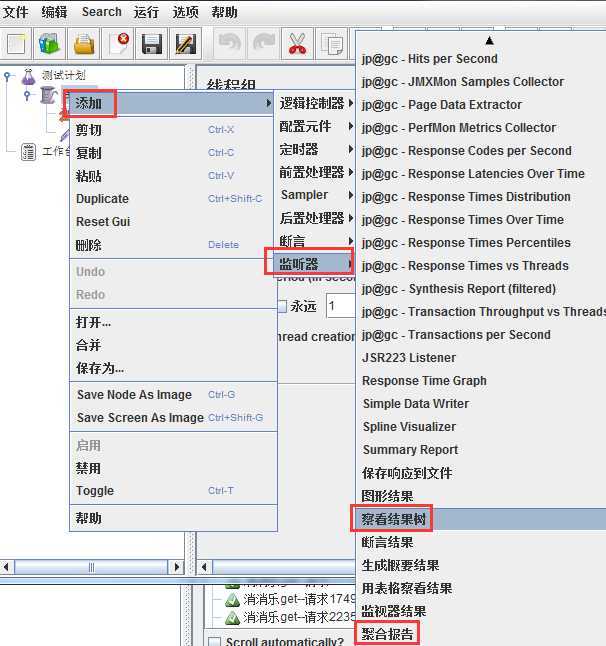Toggle the Scroll automatically checkbox
Screen dimensions: 606x646
(214, 641)
